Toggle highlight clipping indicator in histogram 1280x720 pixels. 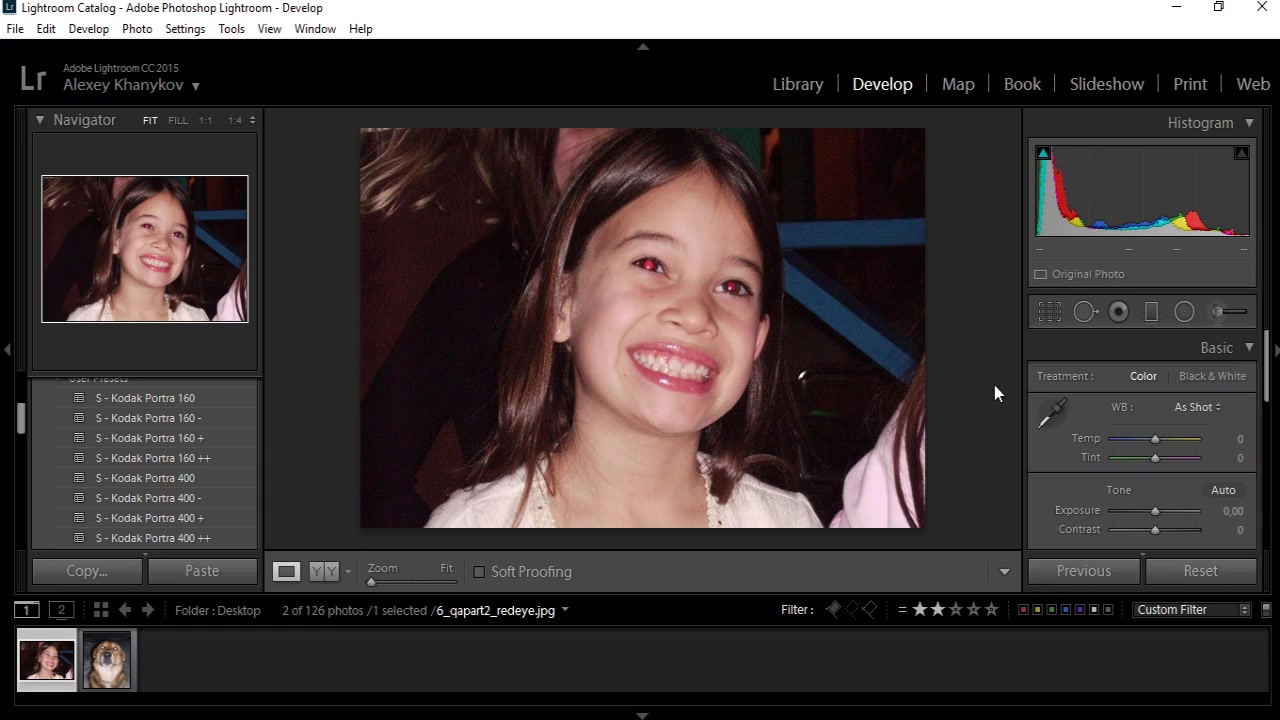click(1241, 153)
